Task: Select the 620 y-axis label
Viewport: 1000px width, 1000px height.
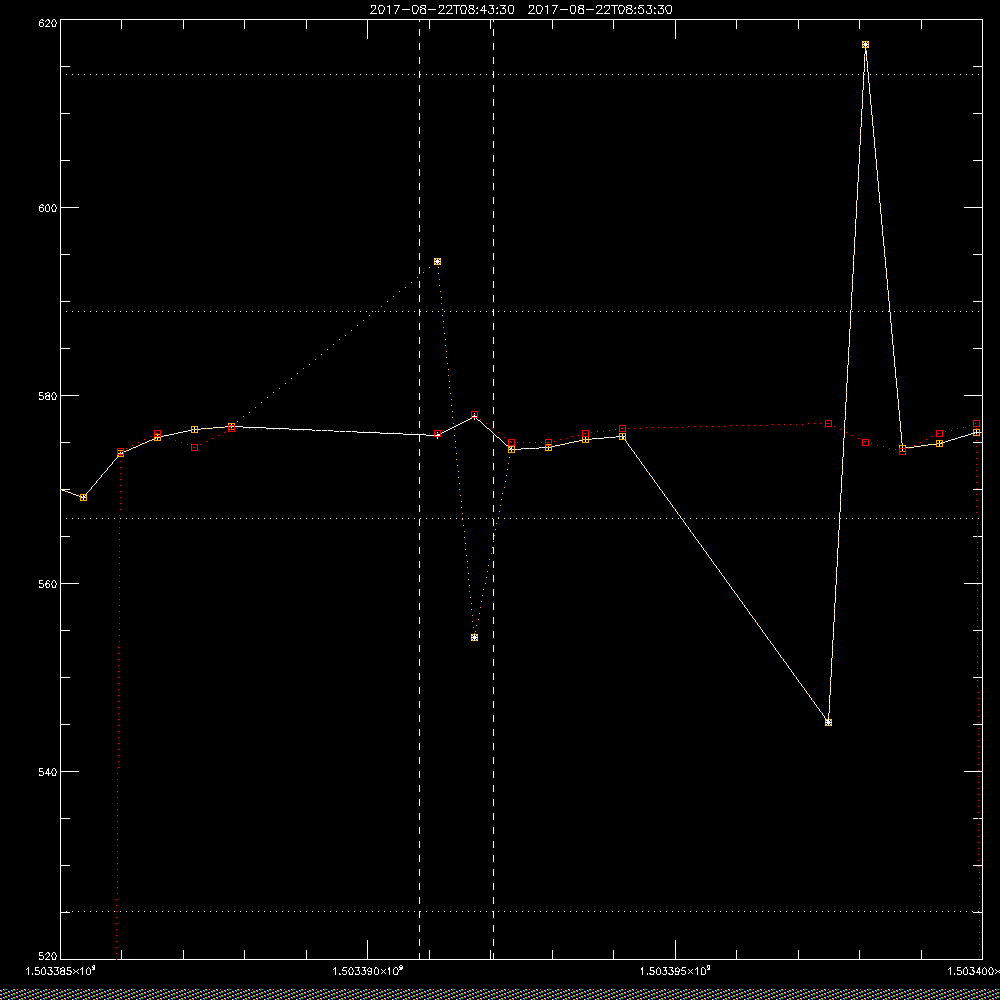Action: tap(48, 22)
